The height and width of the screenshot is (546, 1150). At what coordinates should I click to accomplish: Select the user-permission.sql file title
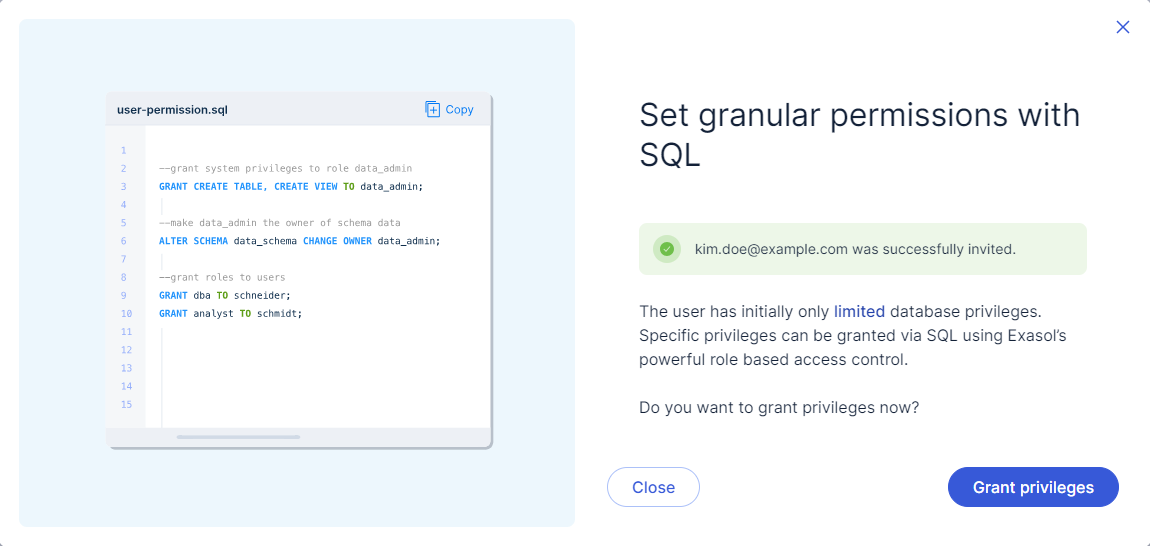[x=172, y=110]
